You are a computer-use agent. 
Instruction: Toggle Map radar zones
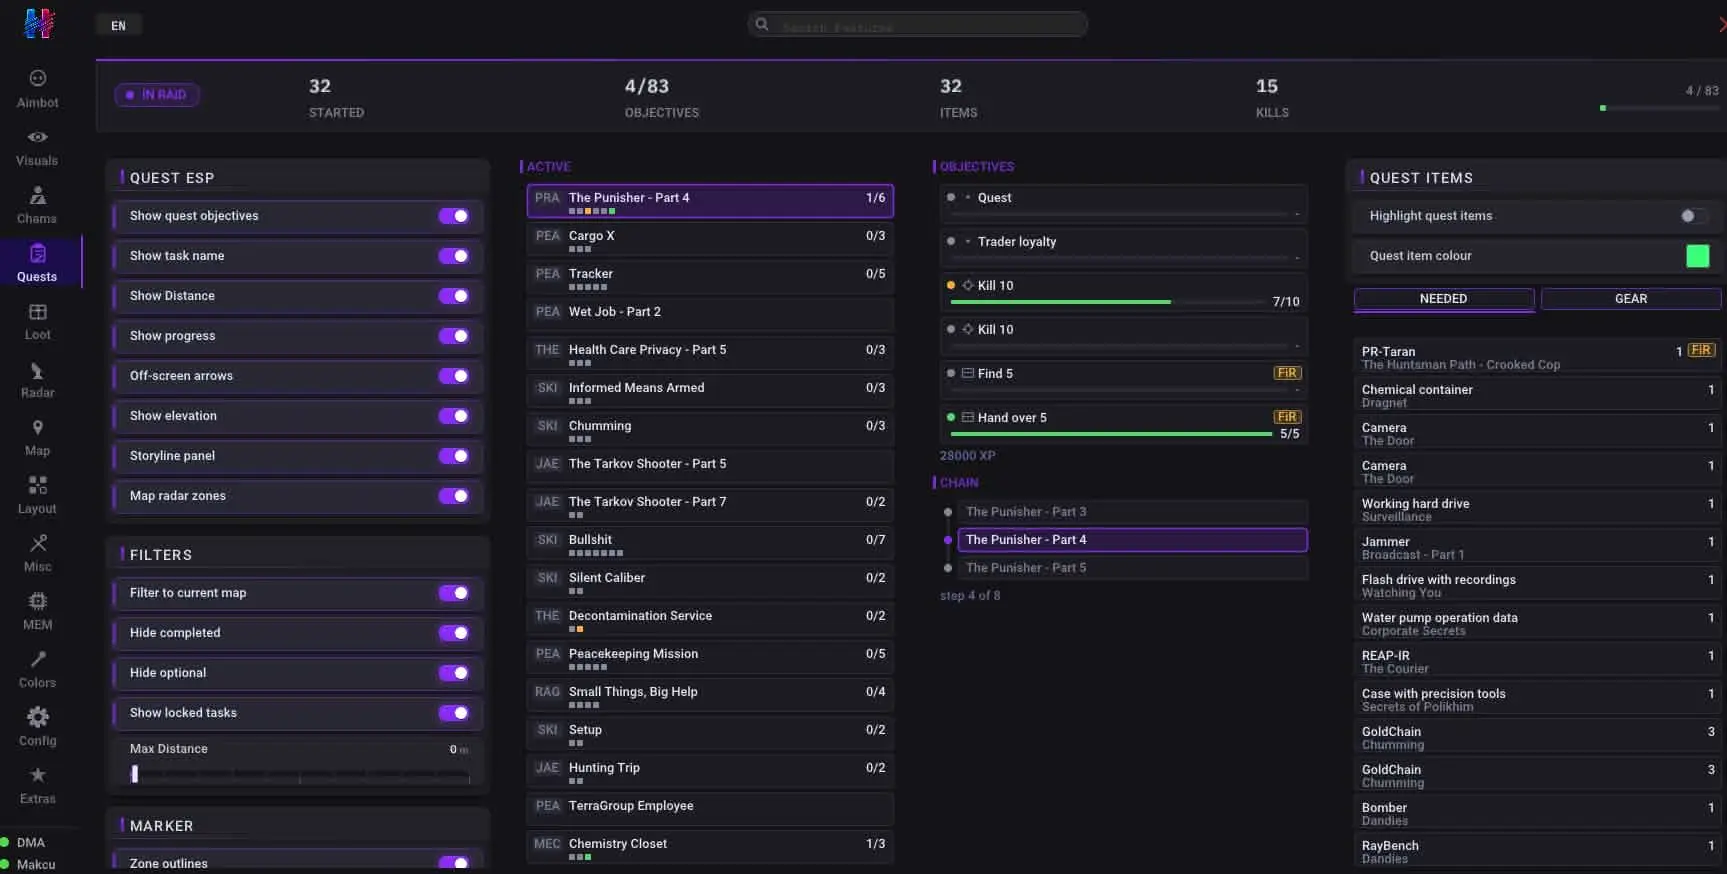[x=453, y=496]
